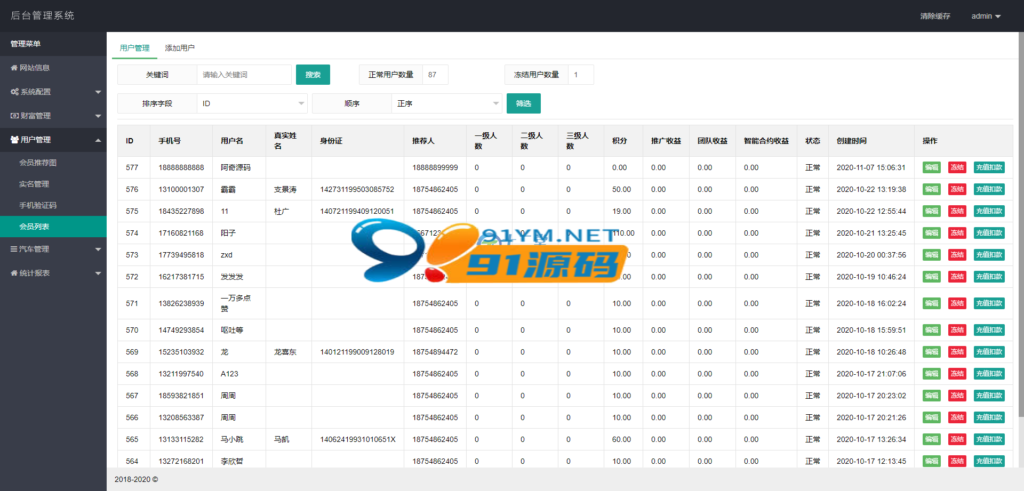Click phone number 13826238939
This screenshot has height=491, width=1024.
pos(181,304)
